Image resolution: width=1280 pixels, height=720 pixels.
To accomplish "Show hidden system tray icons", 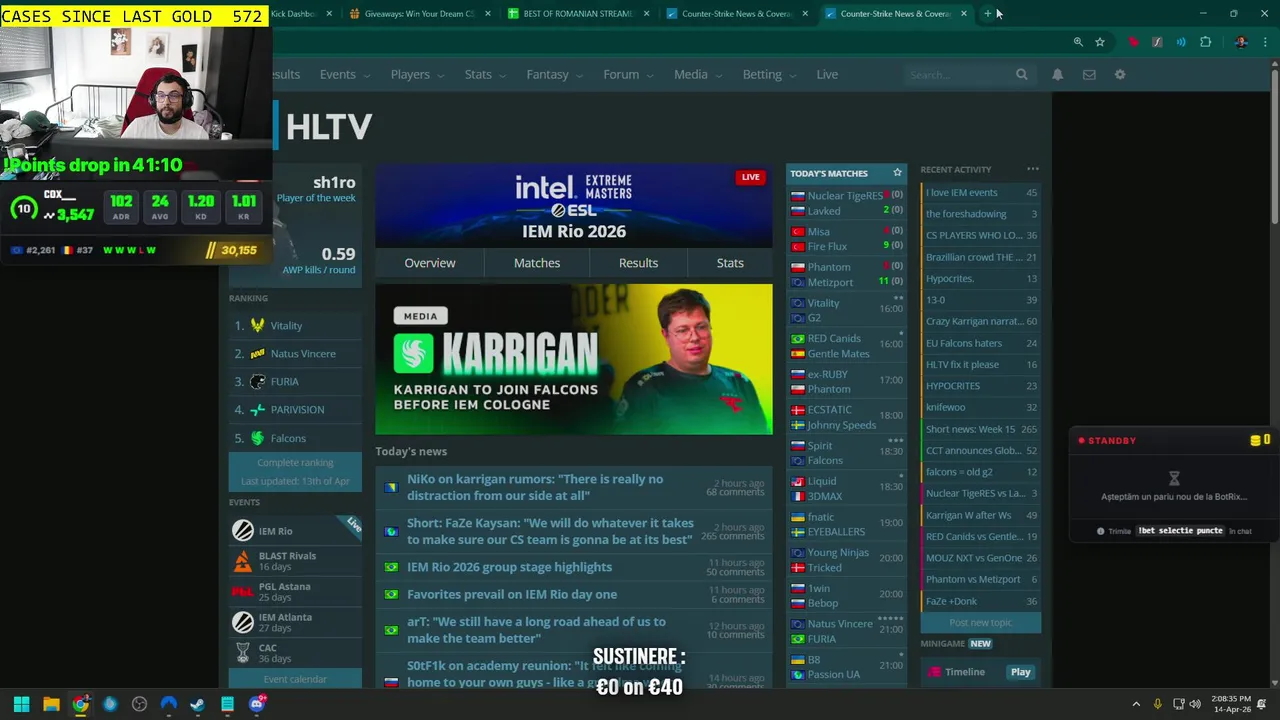I will click(1136, 704).
